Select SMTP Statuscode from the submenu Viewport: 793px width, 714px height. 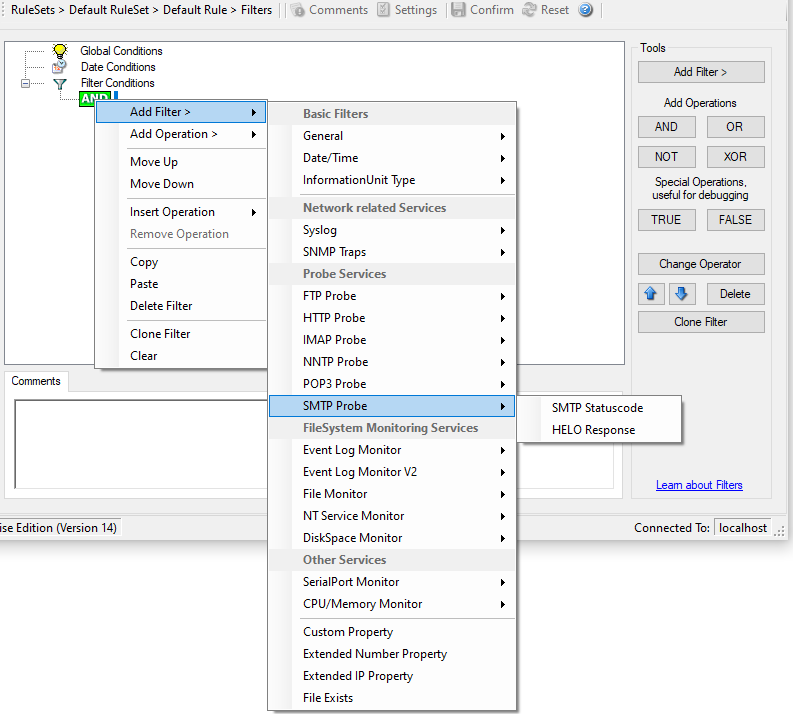click(x=597, y=408)
